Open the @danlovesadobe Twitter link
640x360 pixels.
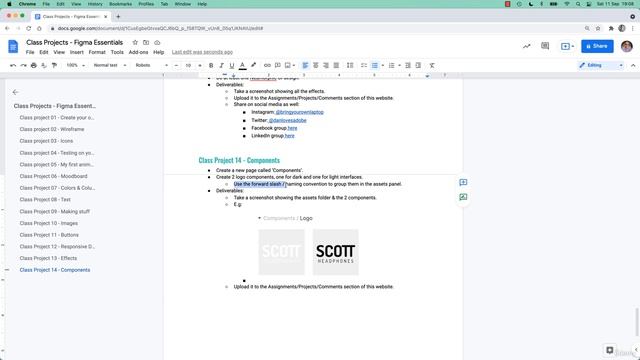(287, 120)
